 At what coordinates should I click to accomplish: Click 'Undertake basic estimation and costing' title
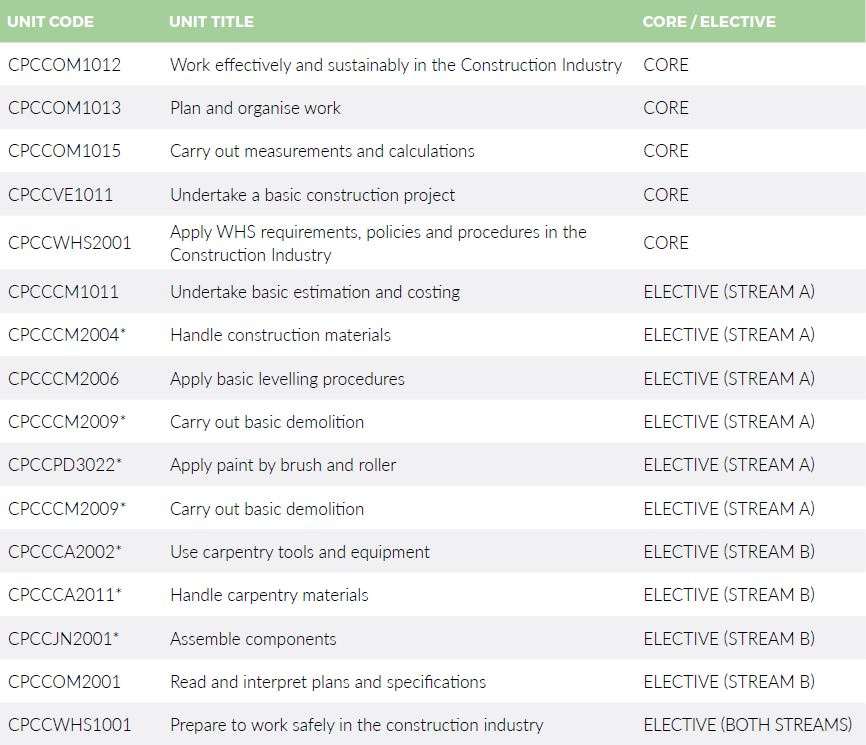pos(315,292)
